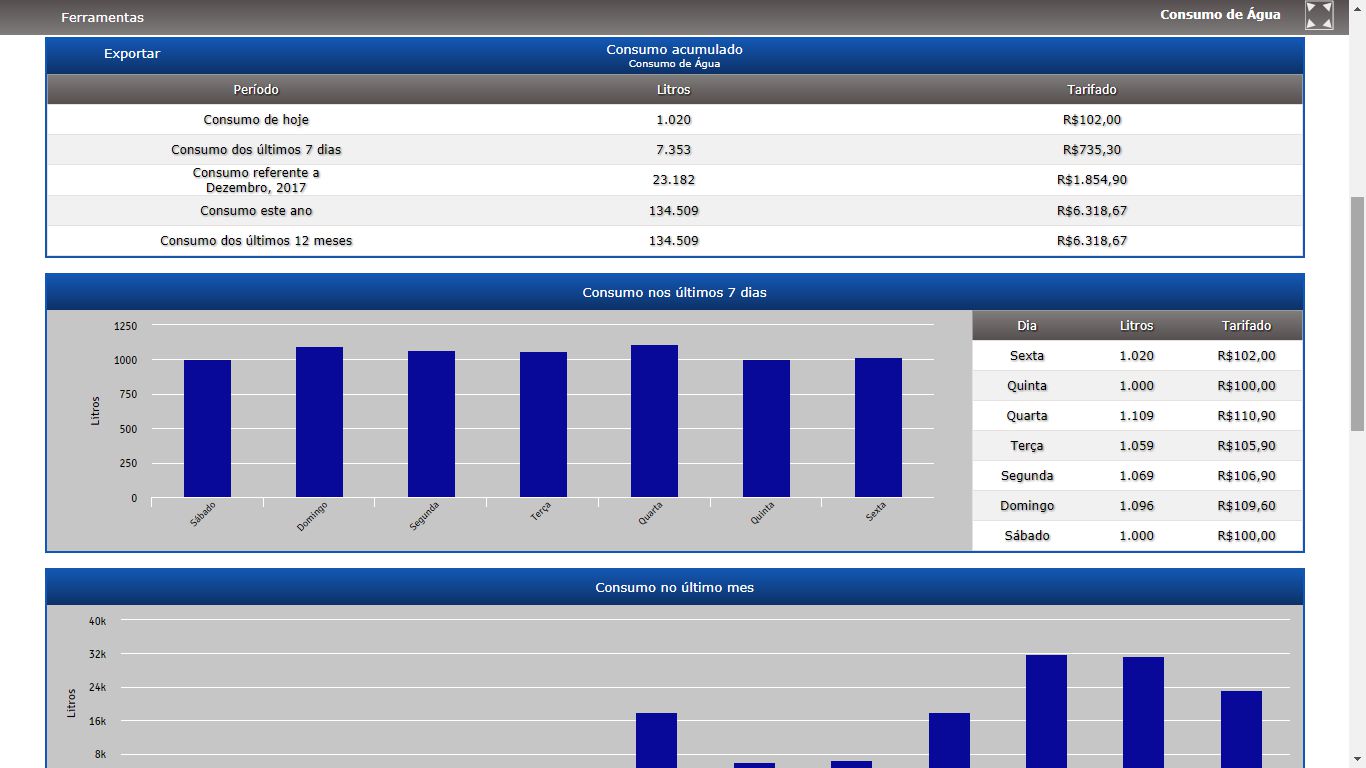This screenshot has height=768, width=1366.
Task: Click the tallest bar in the monthly chart
Action: coord(1046,711)
